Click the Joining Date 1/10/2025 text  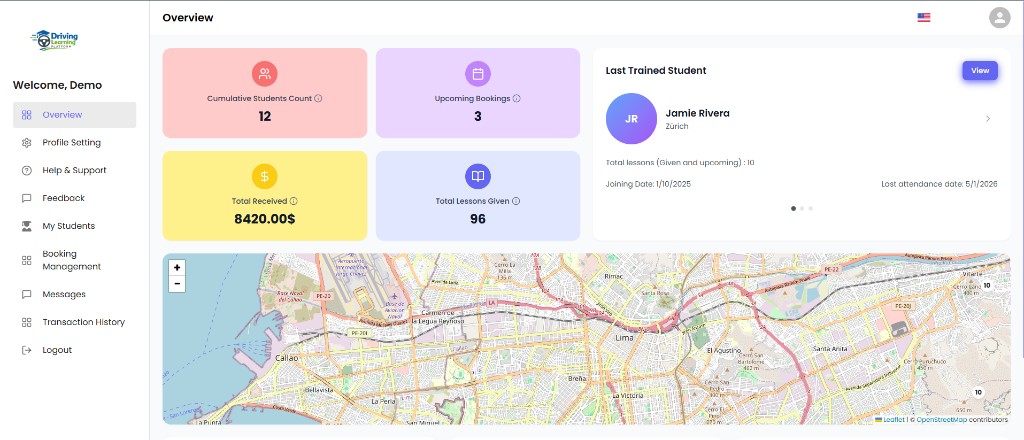pos(648,184)
